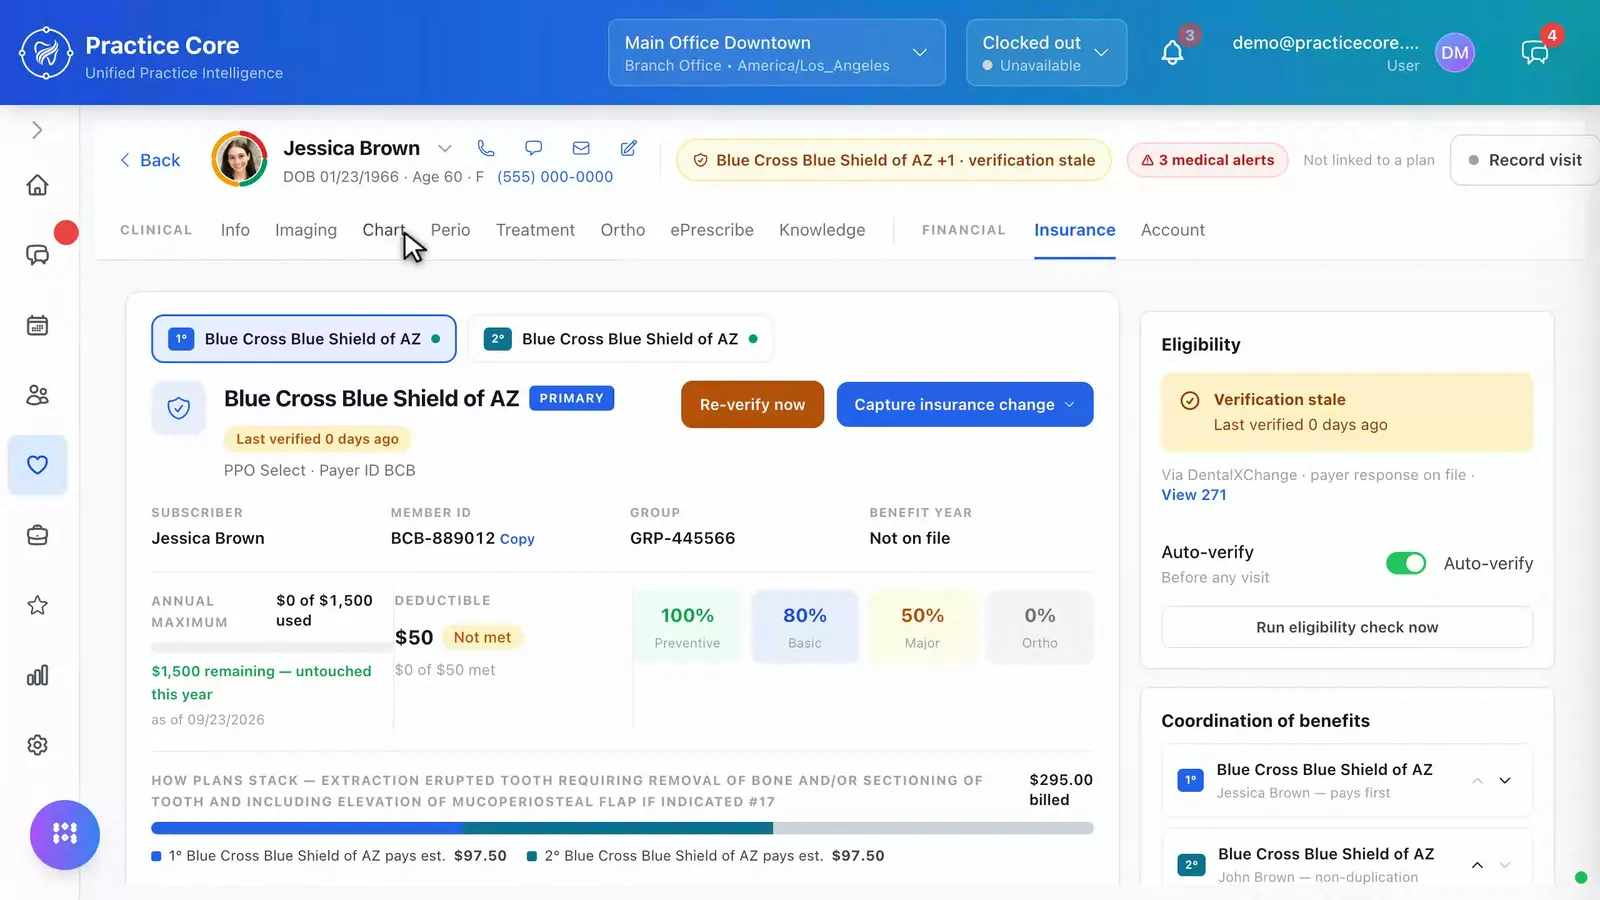This screenshot has height=900, width=1600.
Task: Copy the member ID BCB-889012
Action: pyautogui.click(x=517, y=539)
